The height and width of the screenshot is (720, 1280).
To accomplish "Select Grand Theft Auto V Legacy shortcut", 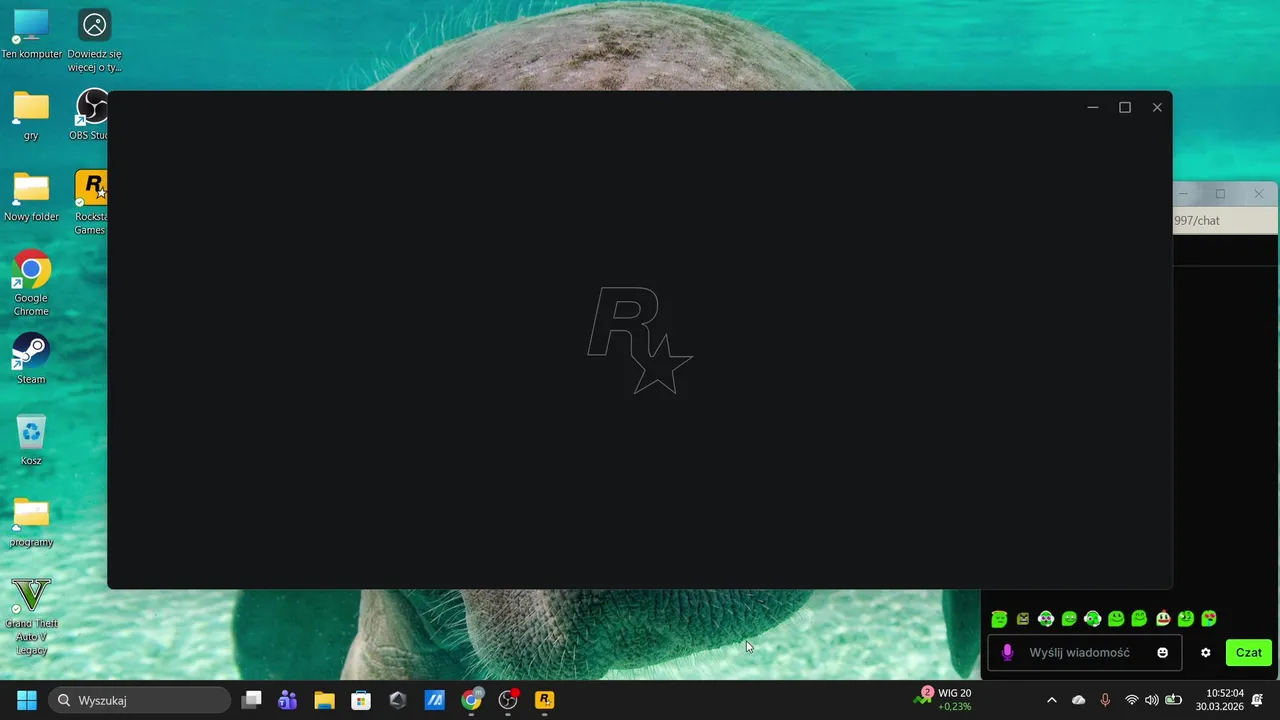I will point(31,617).
